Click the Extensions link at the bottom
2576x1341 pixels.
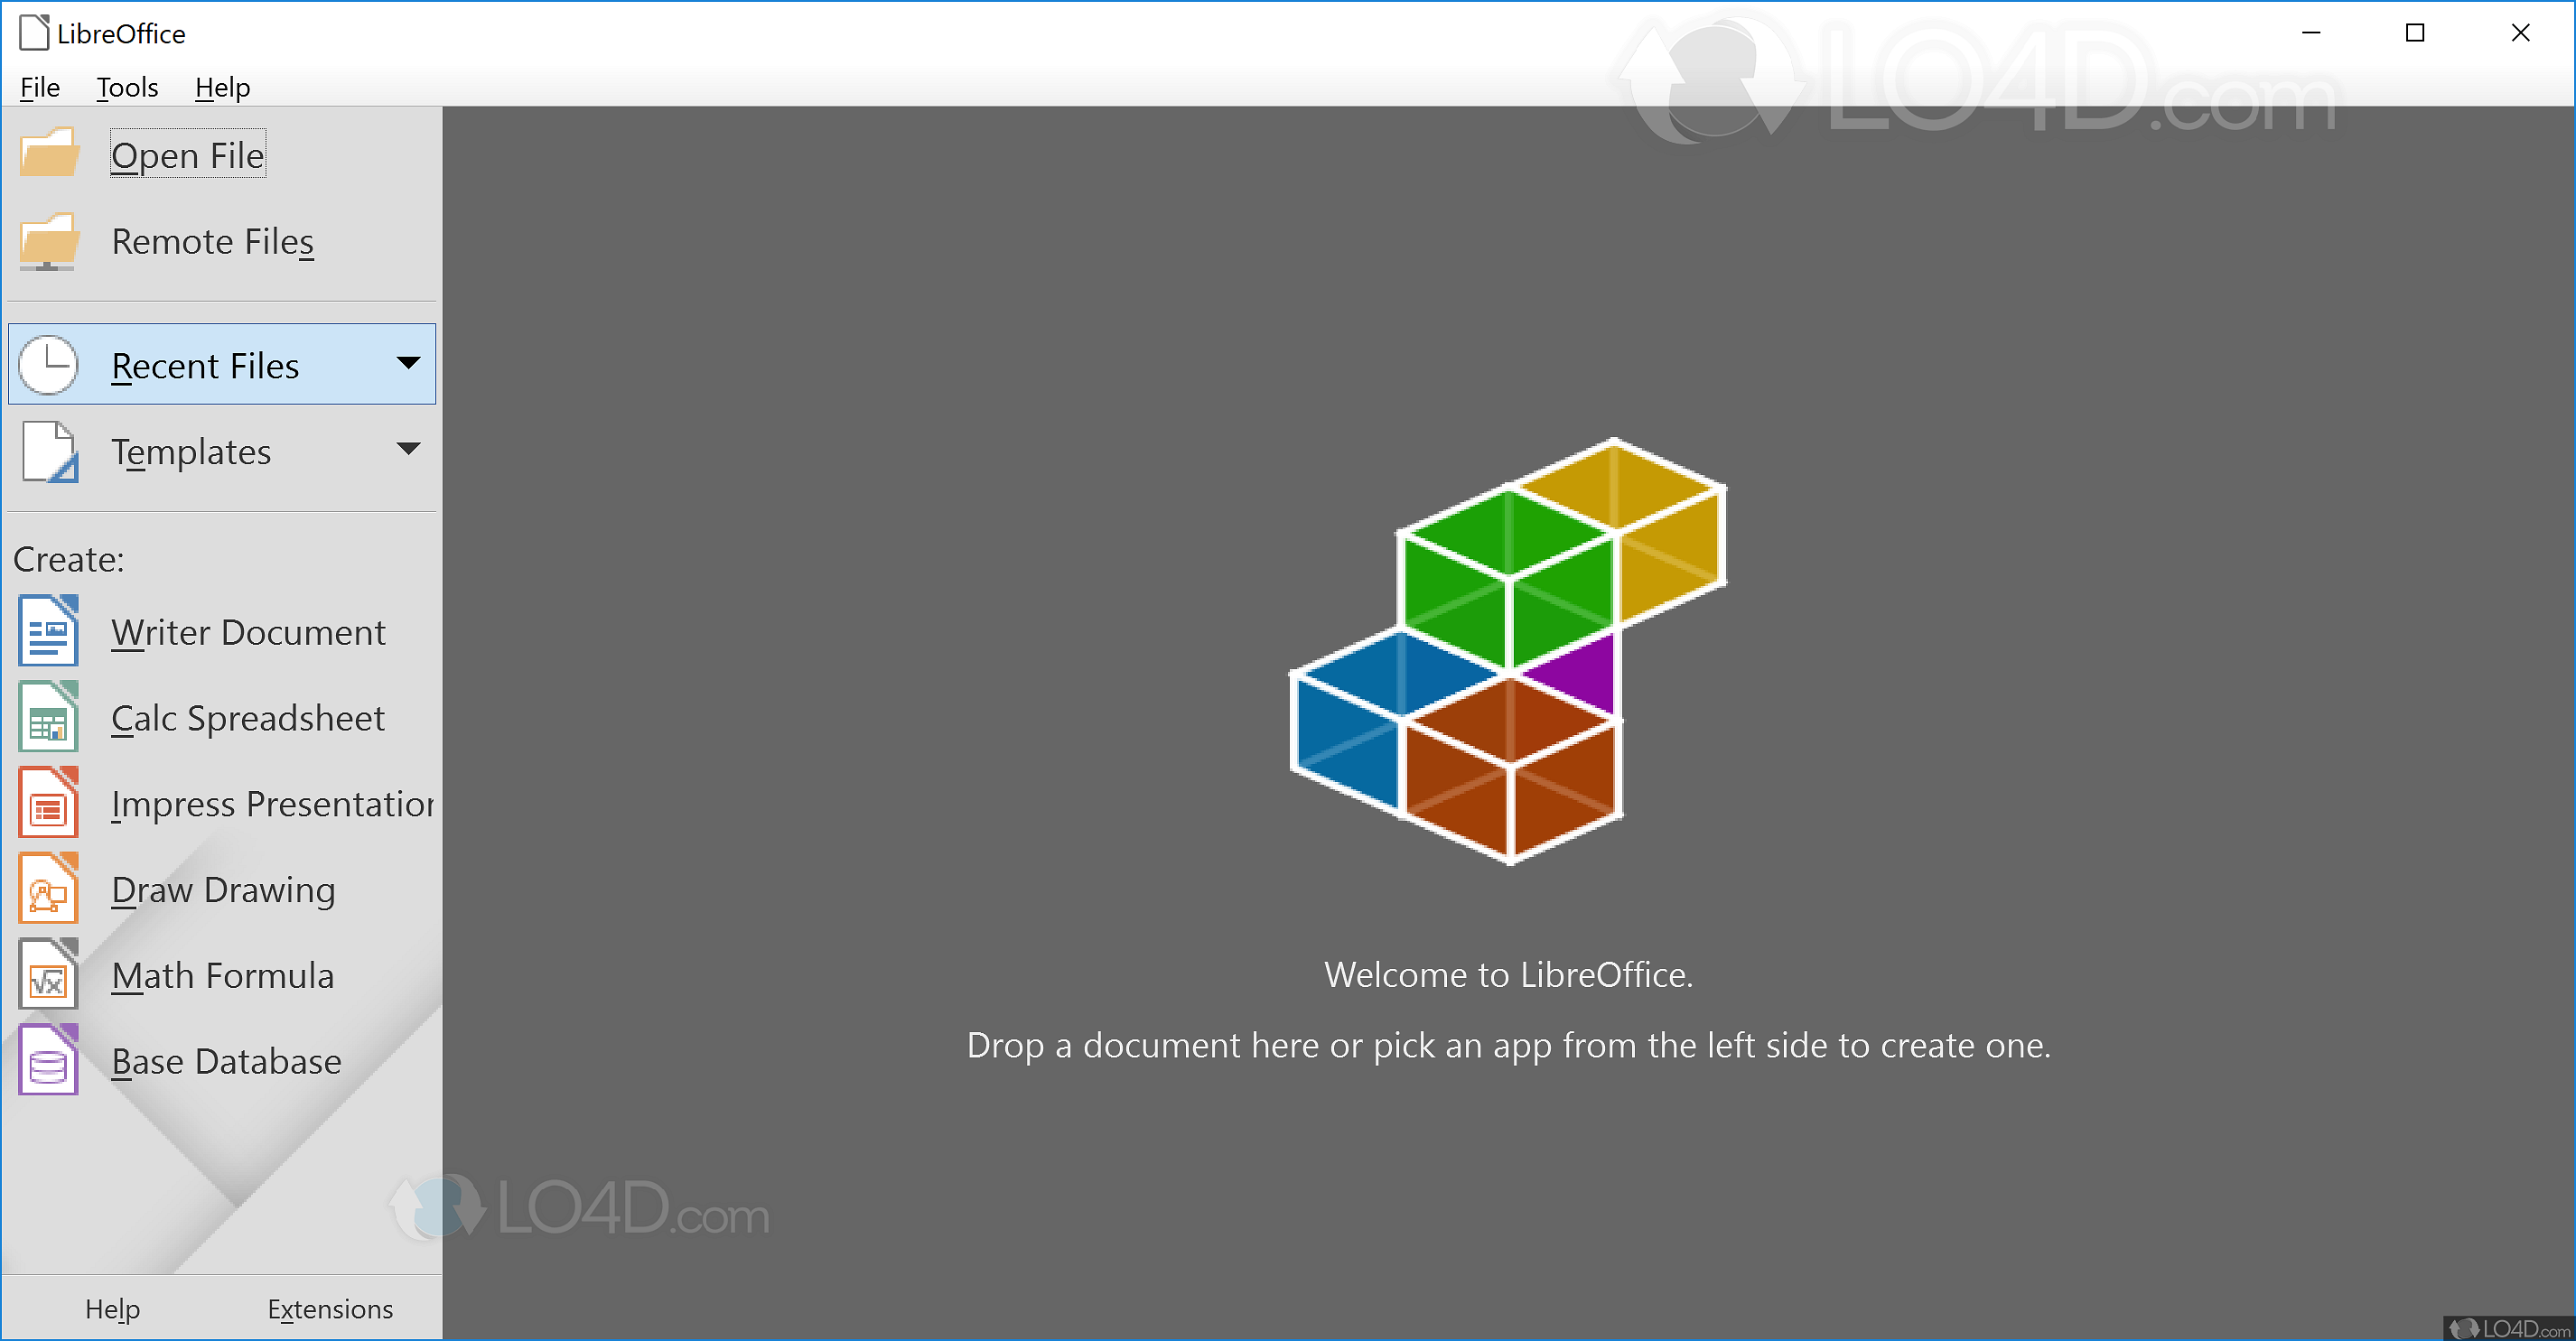tap(331, 1308)
